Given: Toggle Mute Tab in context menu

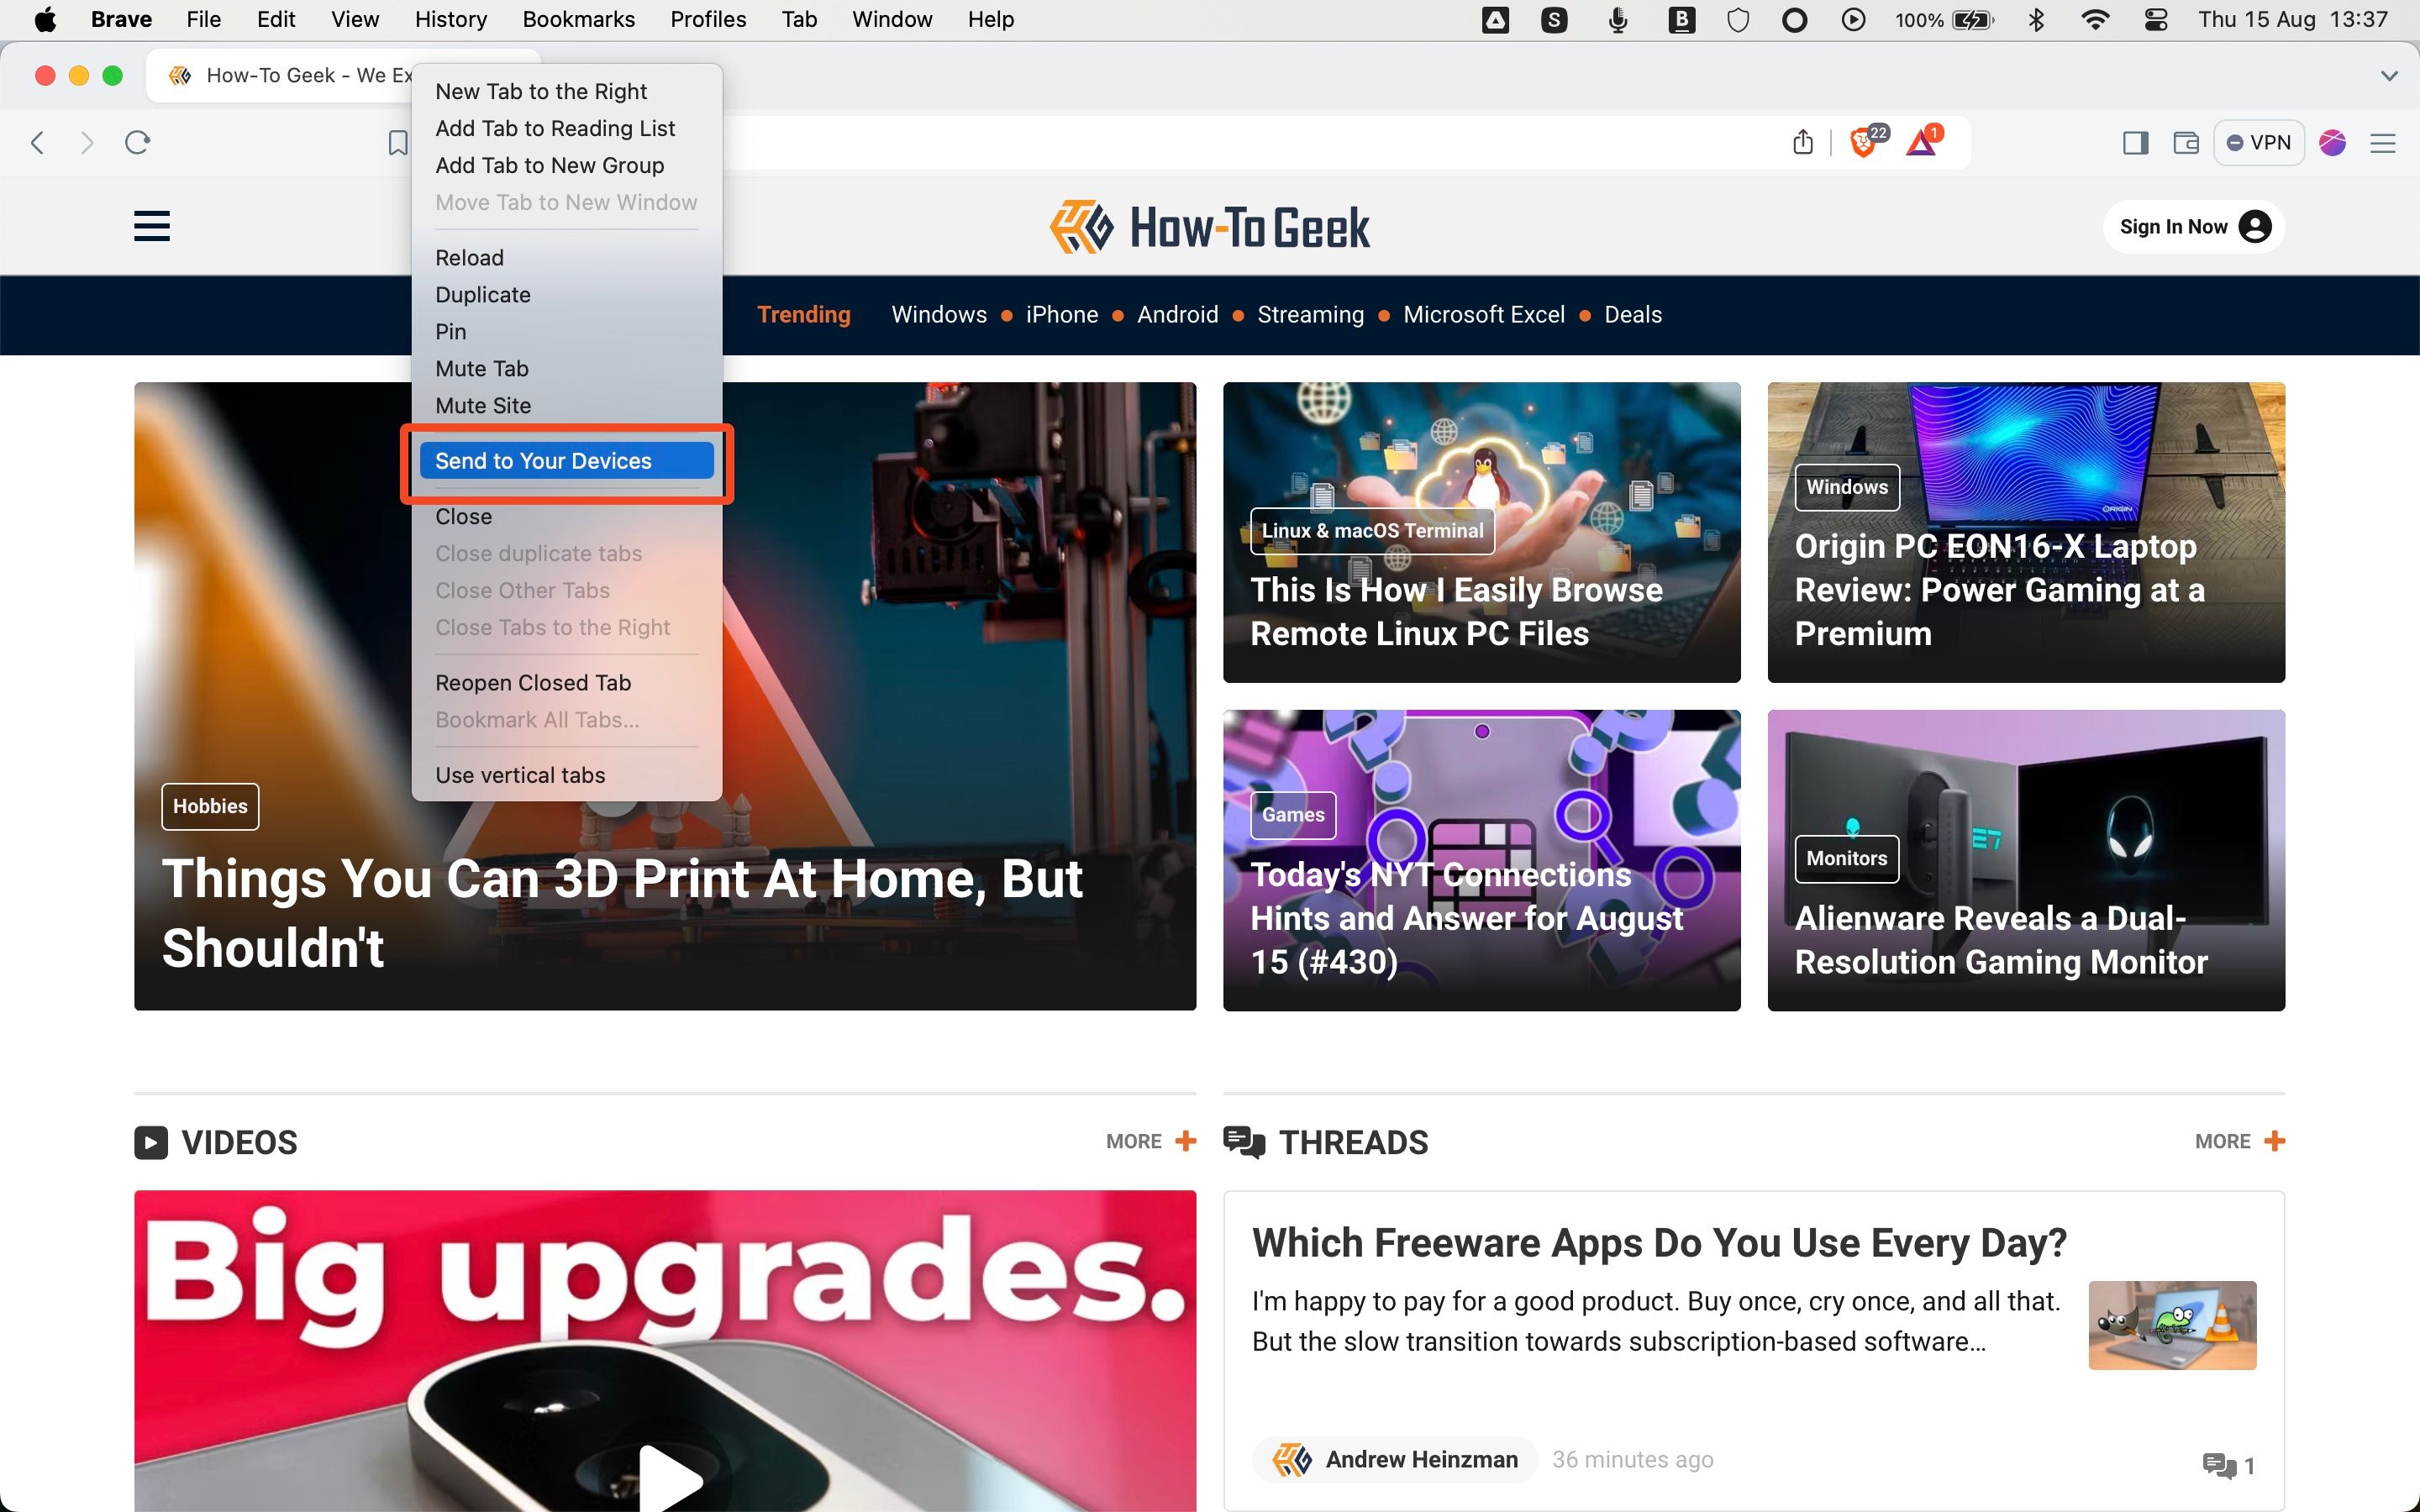Looking at the screenshot, I should (481, 368).
